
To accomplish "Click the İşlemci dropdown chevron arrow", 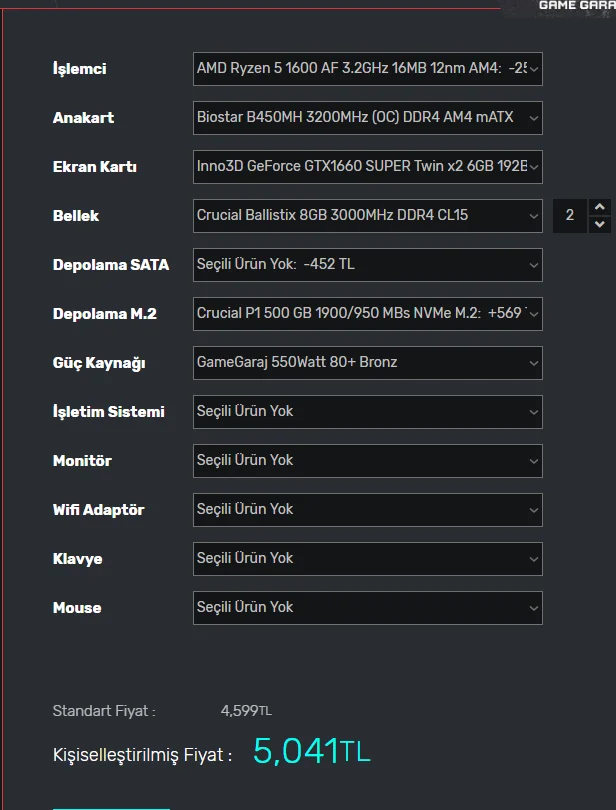I will click(x=533, y=69).
